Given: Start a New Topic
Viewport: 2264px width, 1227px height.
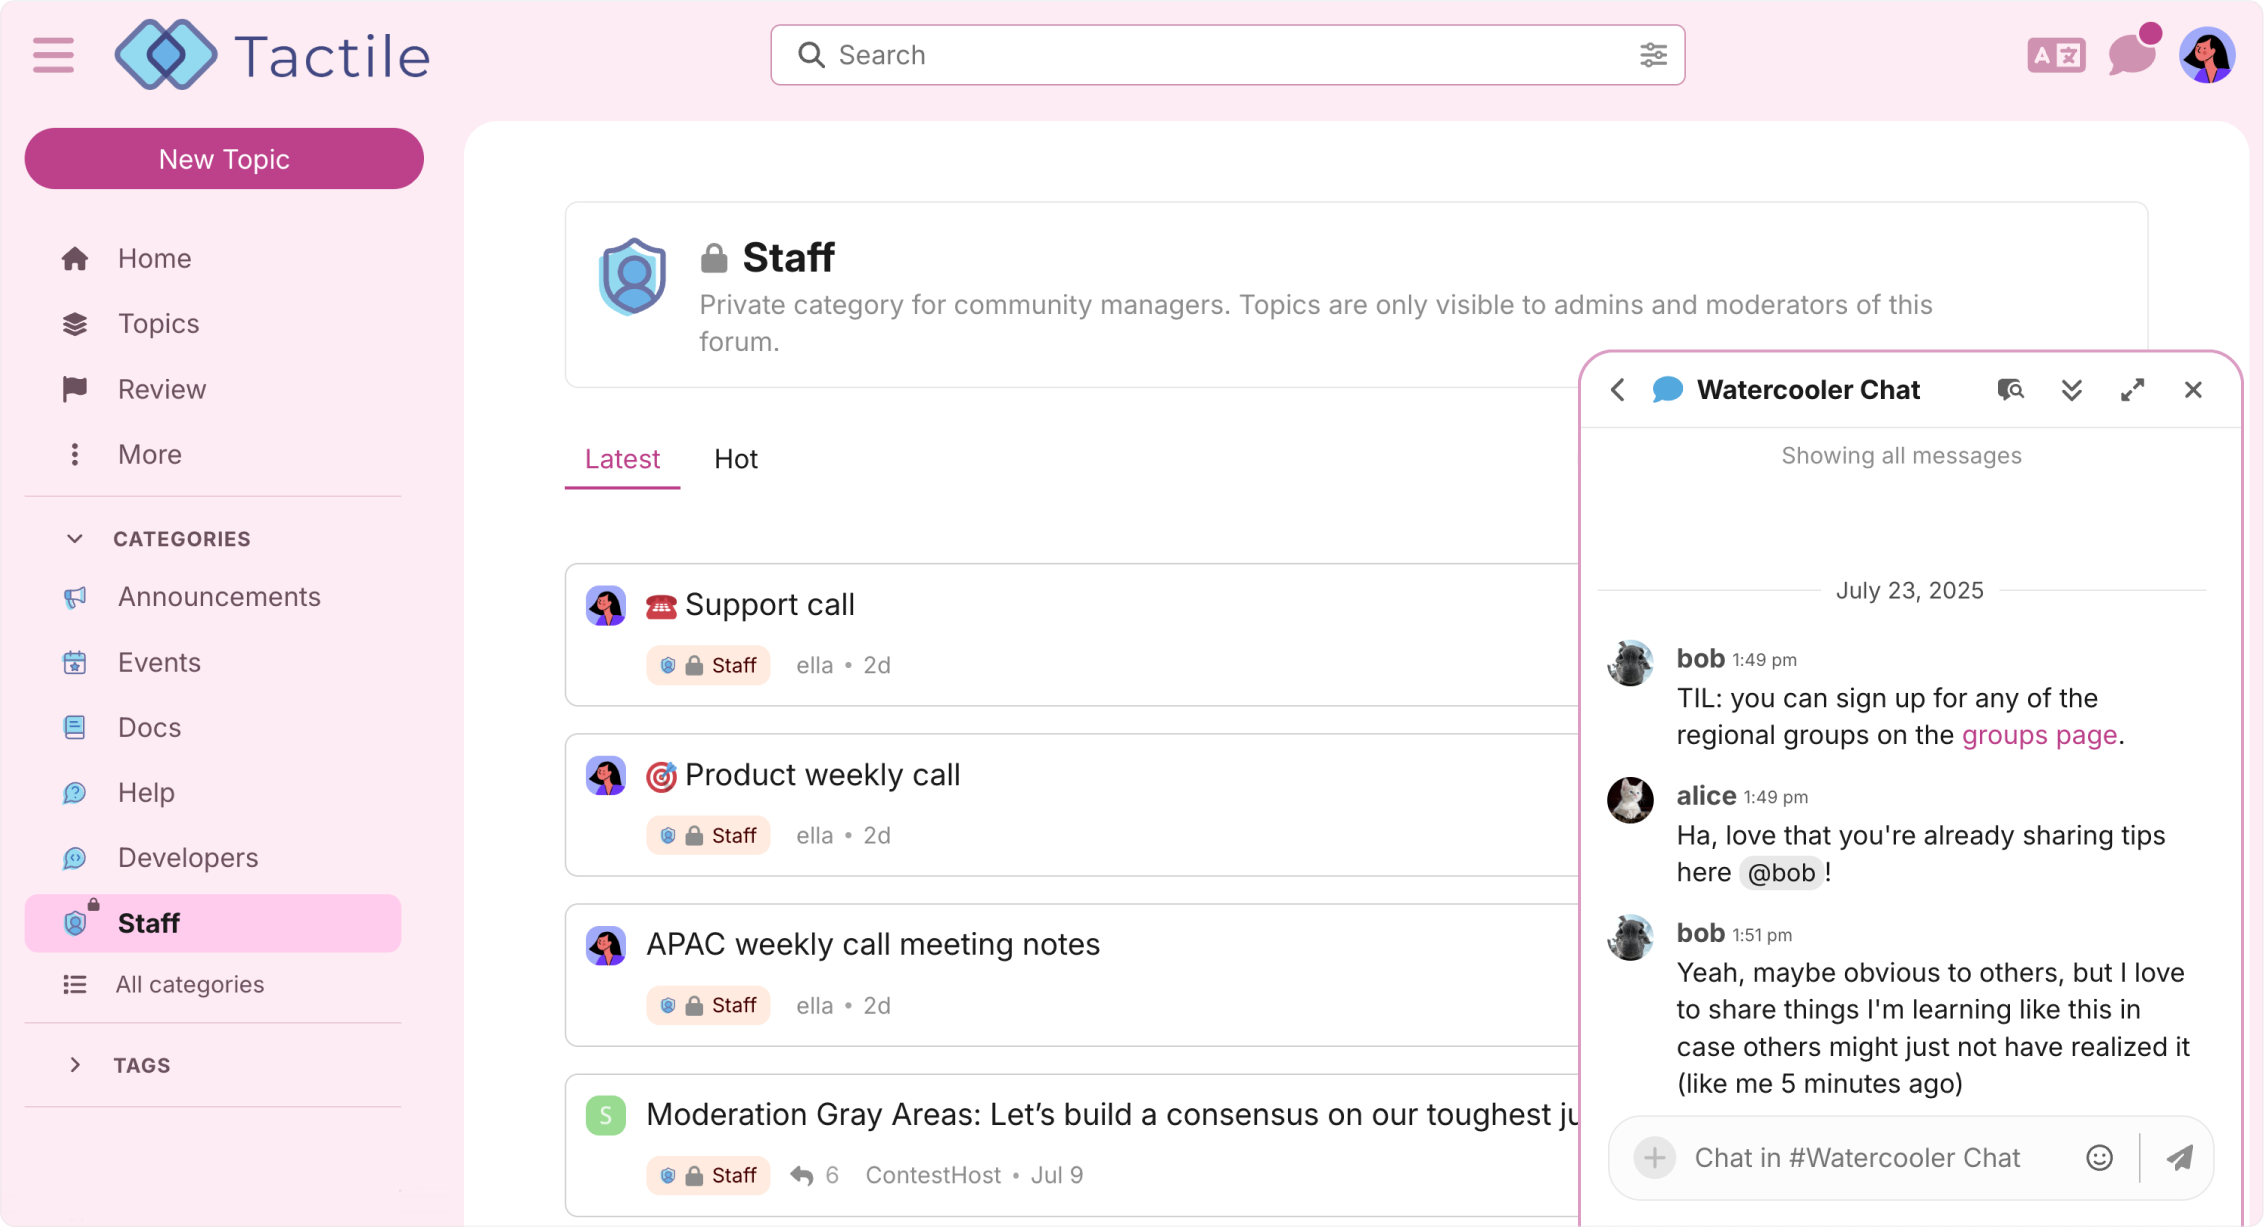Looking at the screenshot, I should 223,158.
